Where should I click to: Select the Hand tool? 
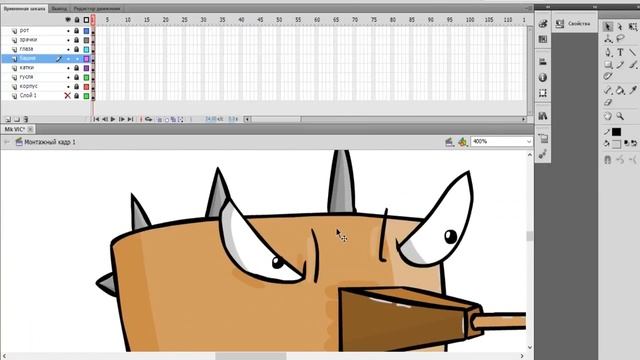point(608,116)
